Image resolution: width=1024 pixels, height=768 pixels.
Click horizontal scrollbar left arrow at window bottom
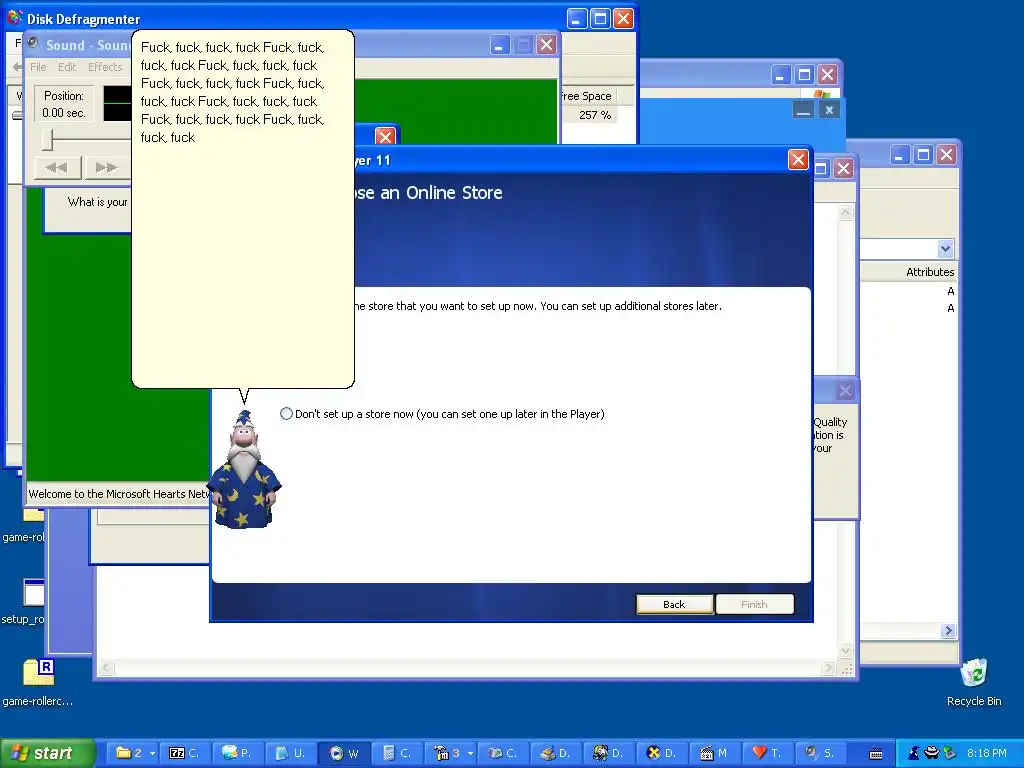click(x=106, y=668)
